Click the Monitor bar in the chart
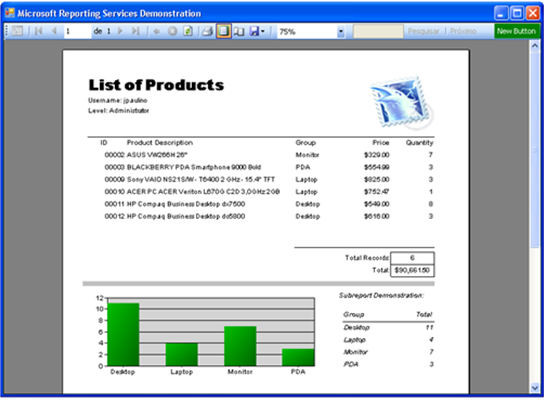 coord(240,346)
